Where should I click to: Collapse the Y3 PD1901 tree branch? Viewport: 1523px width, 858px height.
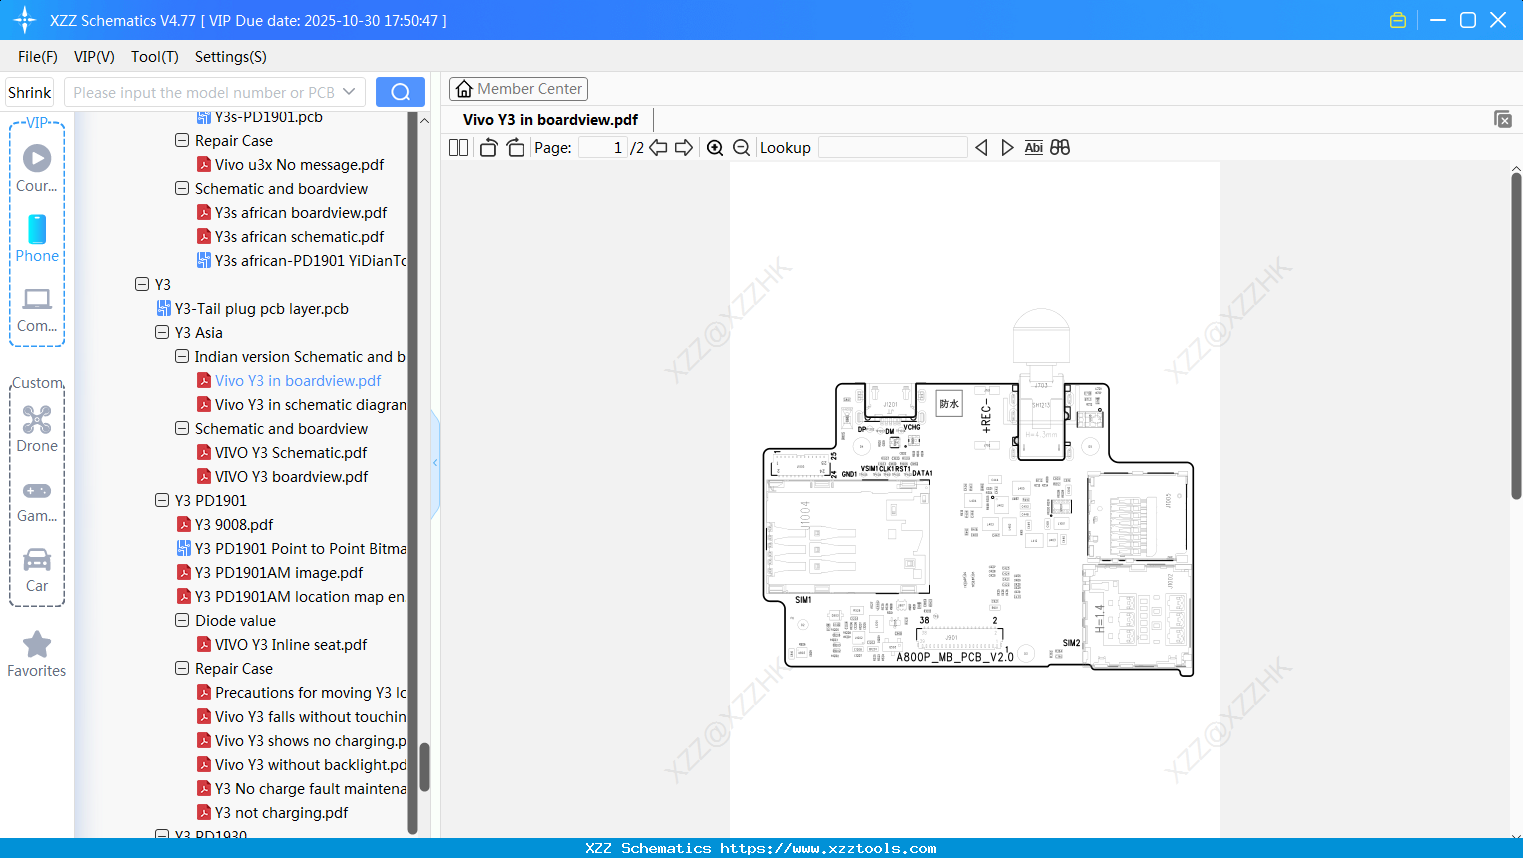point(162,500)
